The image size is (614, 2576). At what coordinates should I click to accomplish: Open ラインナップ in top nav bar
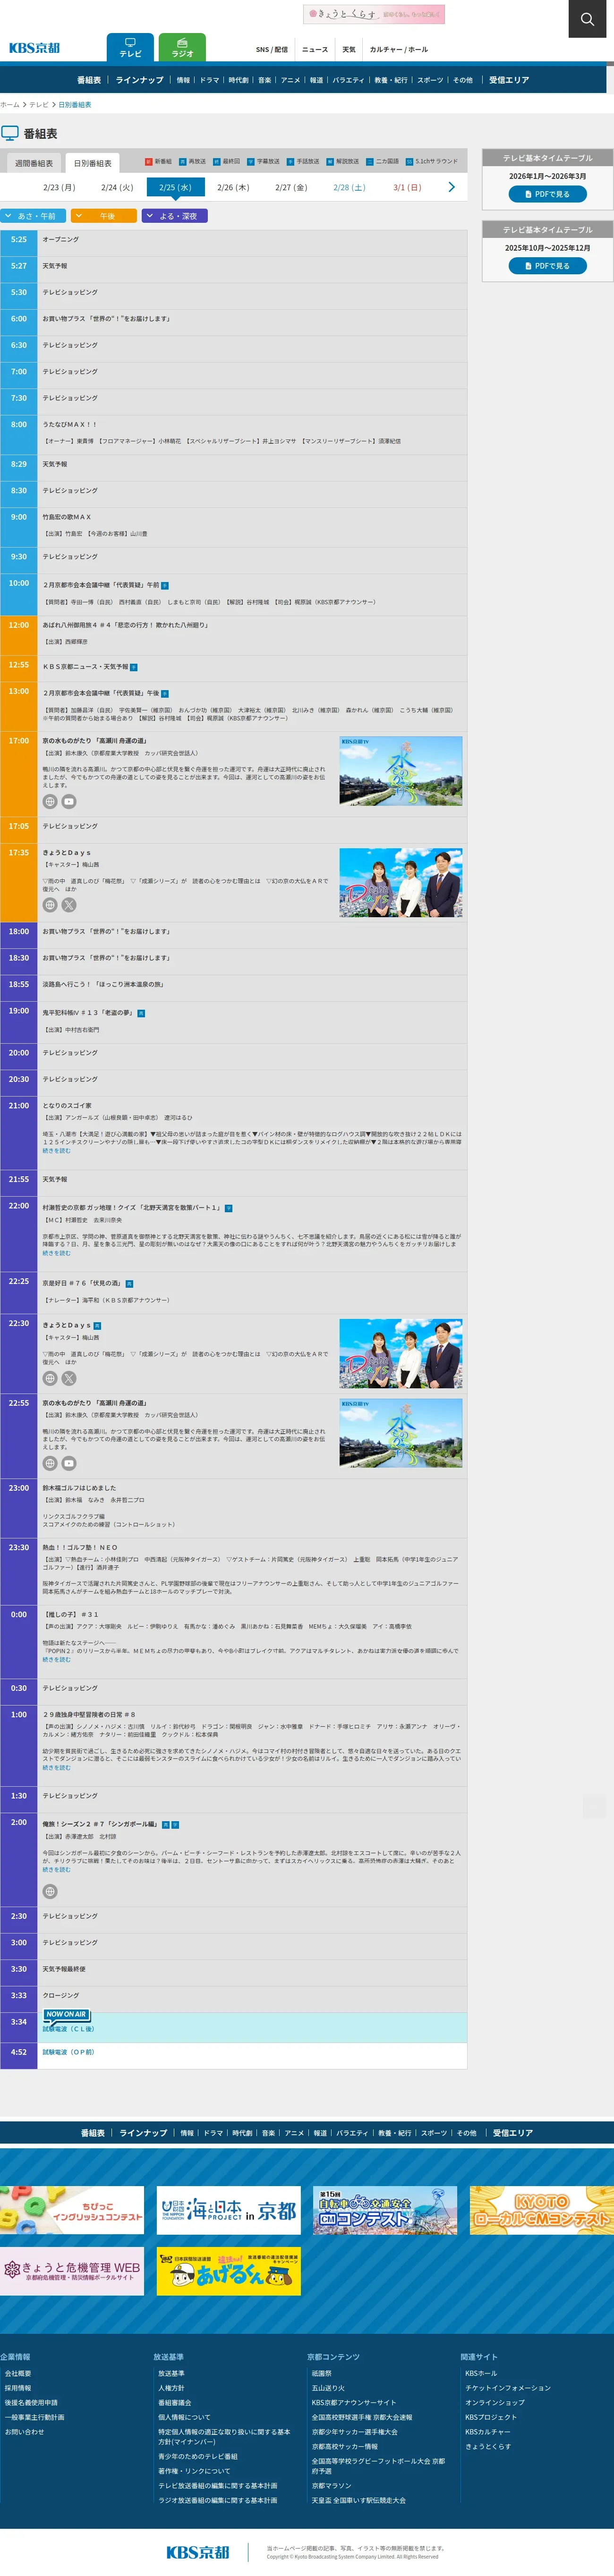point(139,80)
